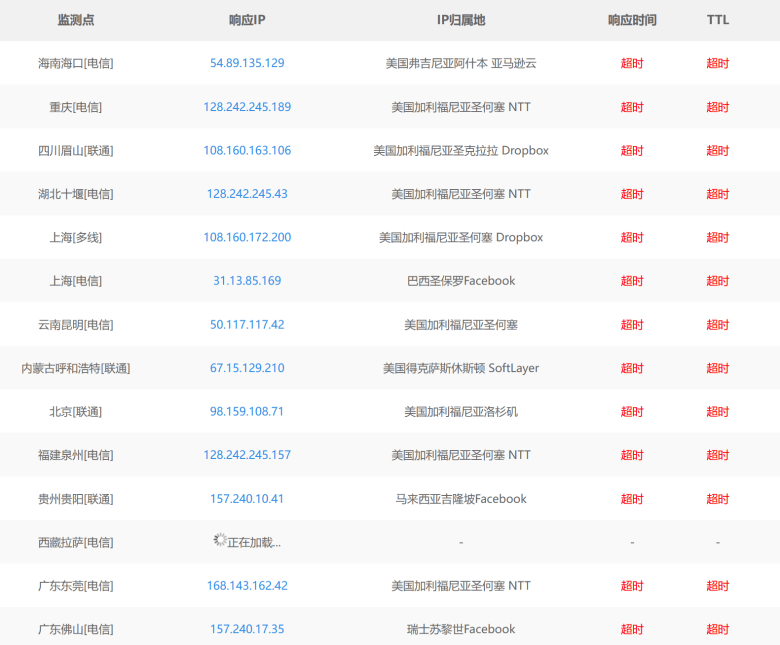Select monitor point 广东佛山[电信]
This screenshot has width=780, height=645.
click(76, 629)
